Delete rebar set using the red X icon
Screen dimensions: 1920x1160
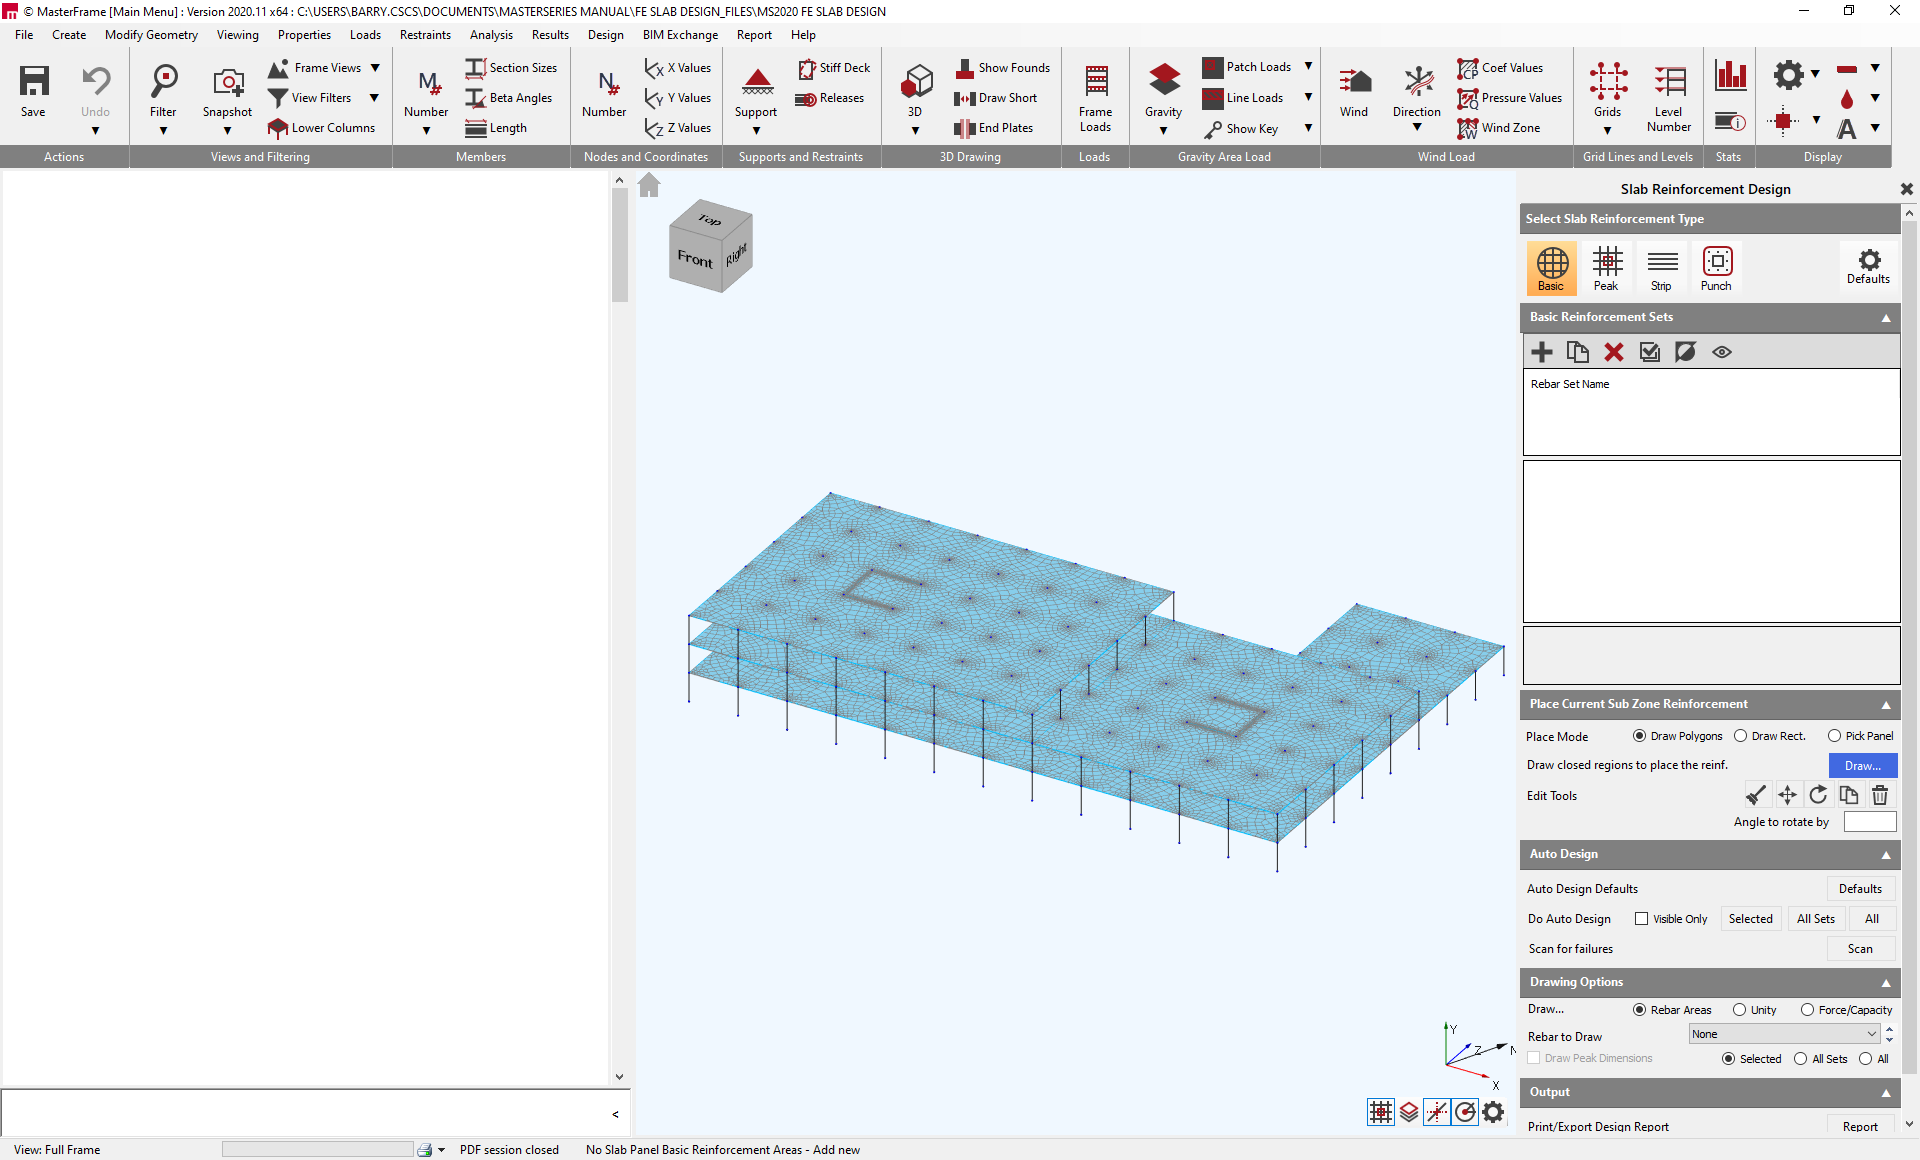1613,352
